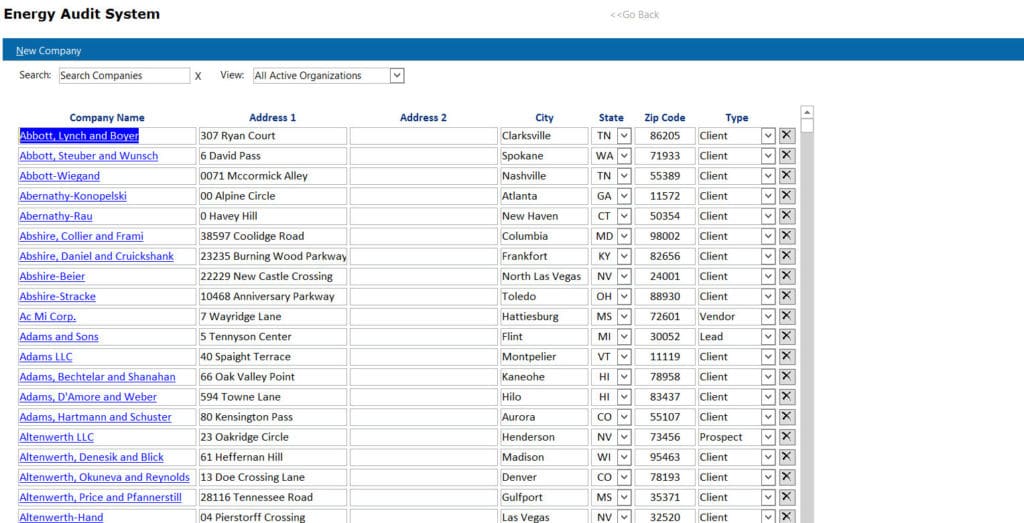Open State dropdown for Adams LLC
Screen dimensions: 1024x523
pos(624,357)
